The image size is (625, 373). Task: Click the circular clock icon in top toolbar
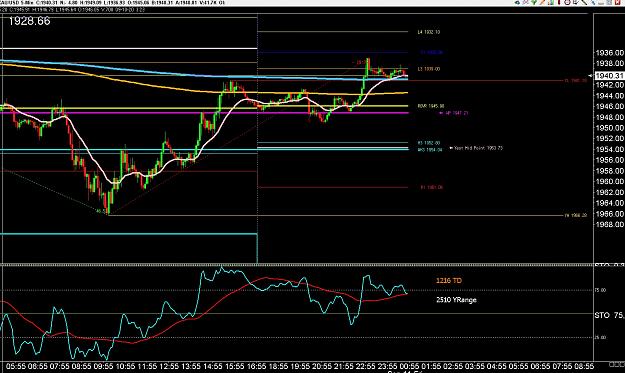click(567, 2)
